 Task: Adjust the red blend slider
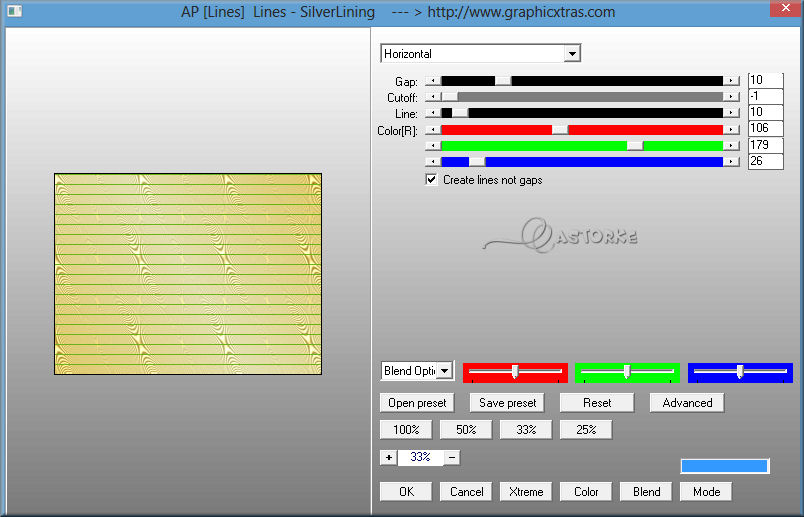[x=515, y=372]
